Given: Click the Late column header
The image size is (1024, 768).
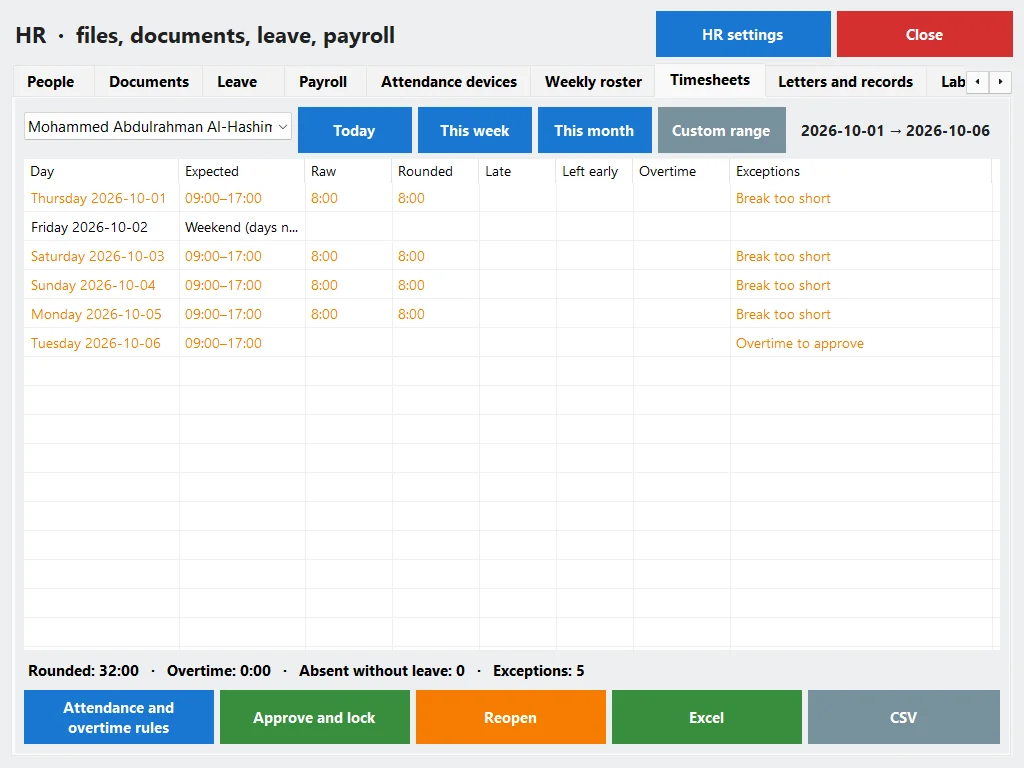Looking at the screenshot, I should tap(518, 172).
